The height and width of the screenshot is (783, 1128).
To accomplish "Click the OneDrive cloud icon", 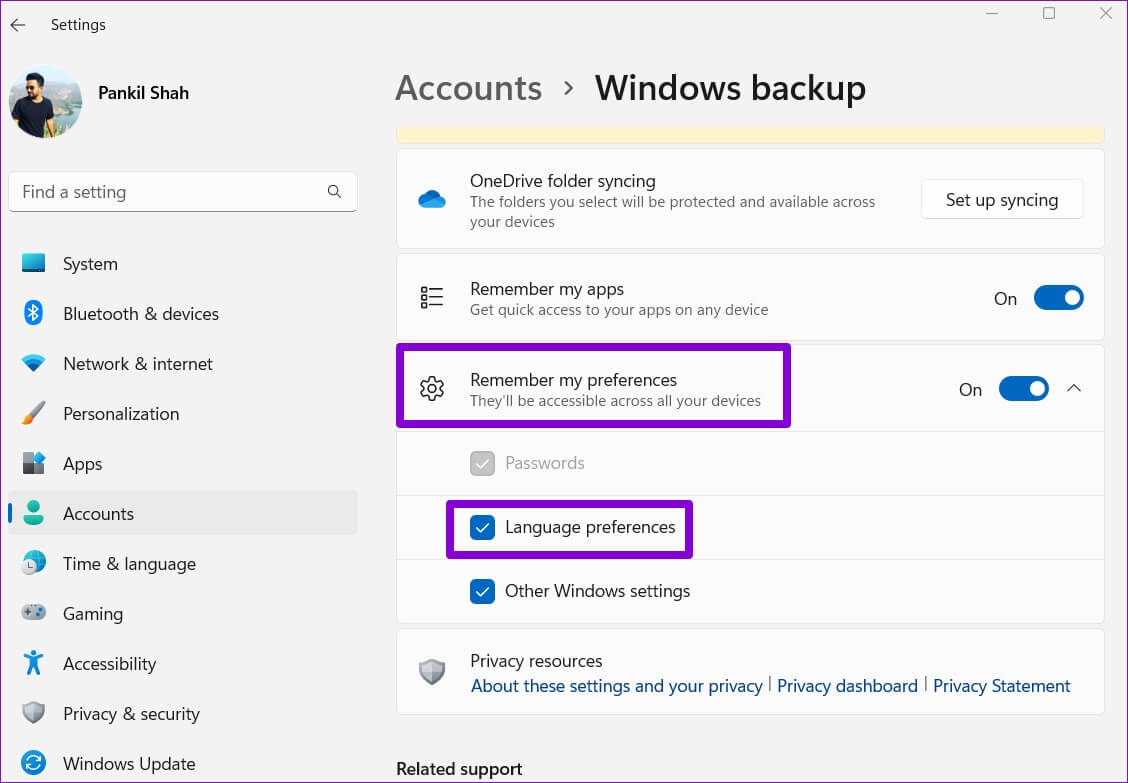I will (x=432, y=199).
